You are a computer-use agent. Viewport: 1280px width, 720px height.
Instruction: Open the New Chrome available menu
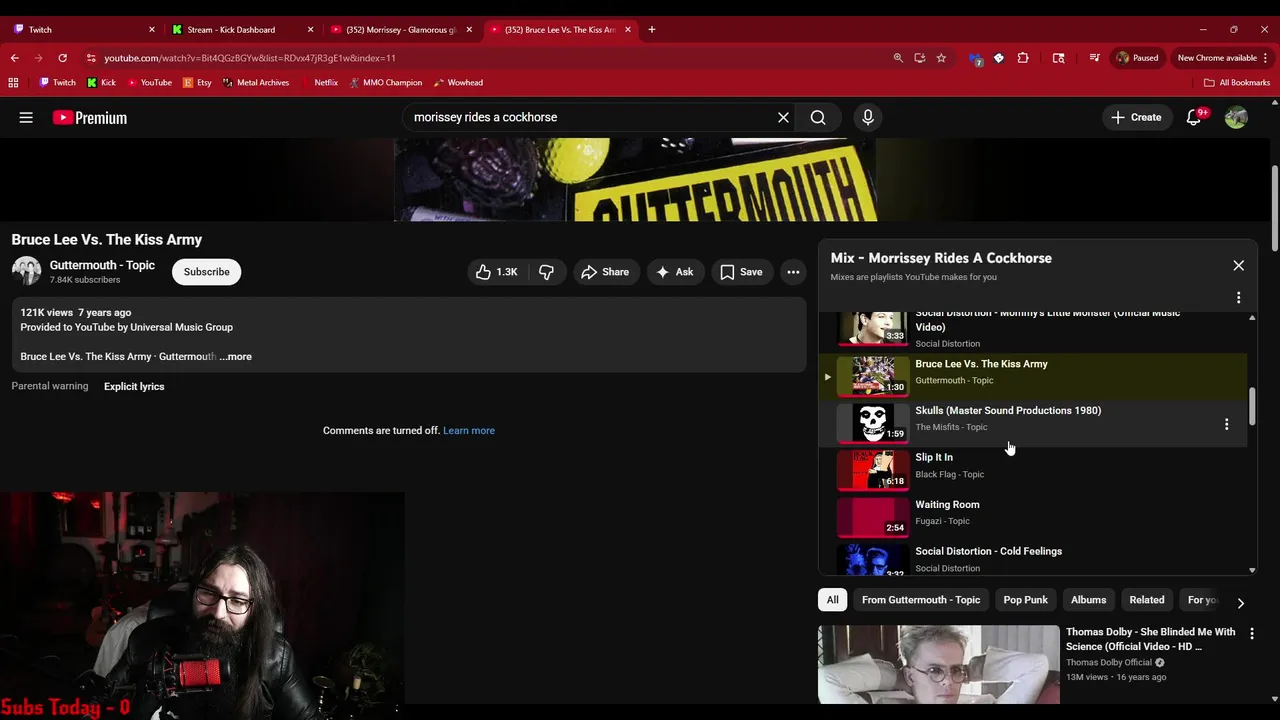[x=1223, y=58]
